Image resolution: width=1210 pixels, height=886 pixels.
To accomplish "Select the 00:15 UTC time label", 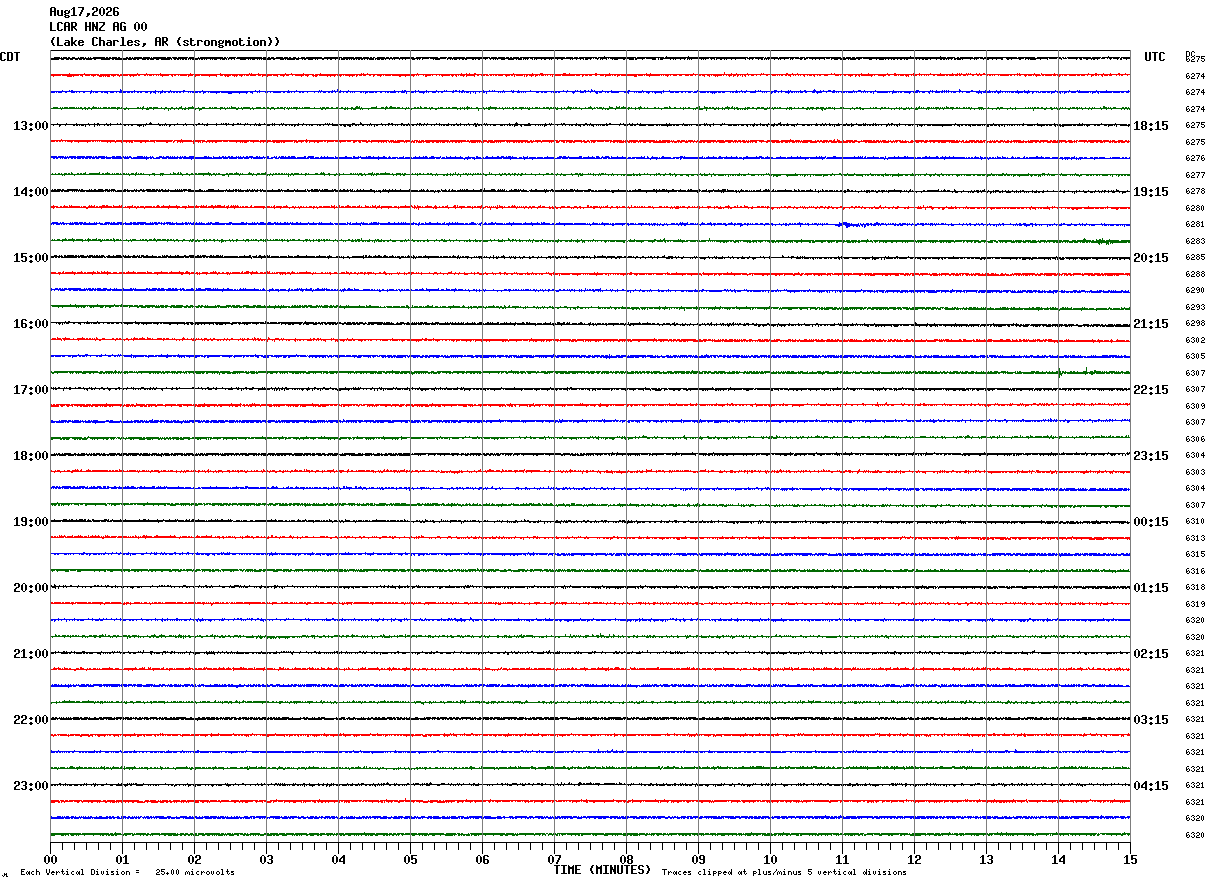I will (x=1151, y=522).
